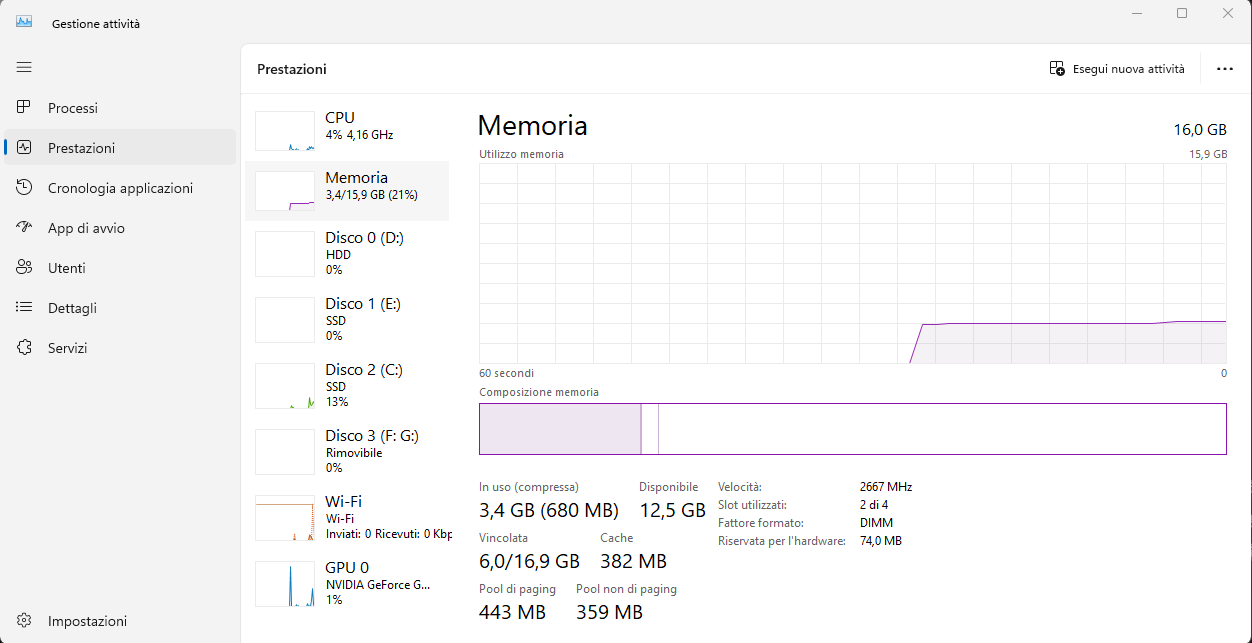
Task: Toggle the hamburger navigation menu
Action: (x=24, y=67)
